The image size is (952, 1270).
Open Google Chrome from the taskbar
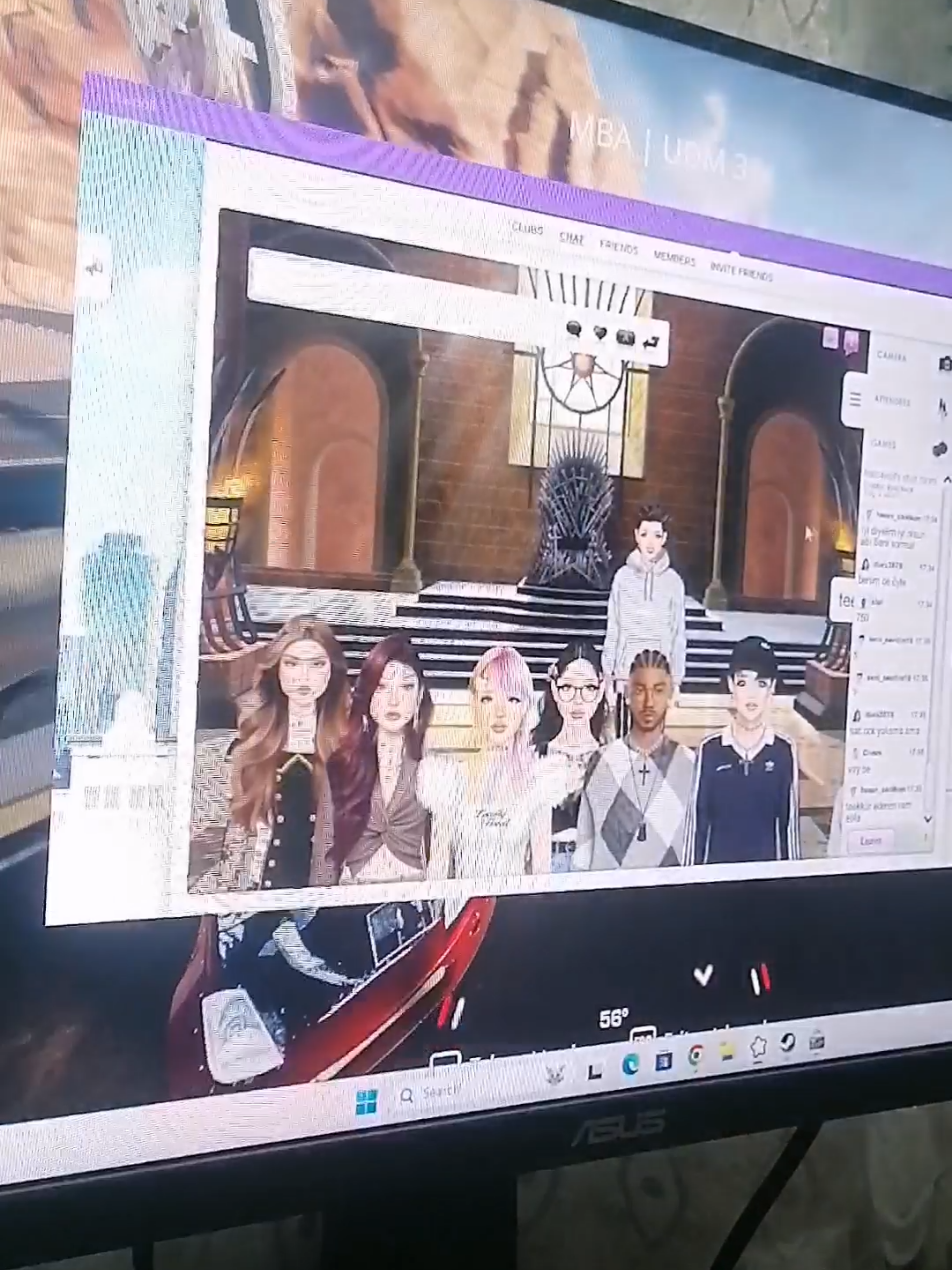pos(695,1055)
